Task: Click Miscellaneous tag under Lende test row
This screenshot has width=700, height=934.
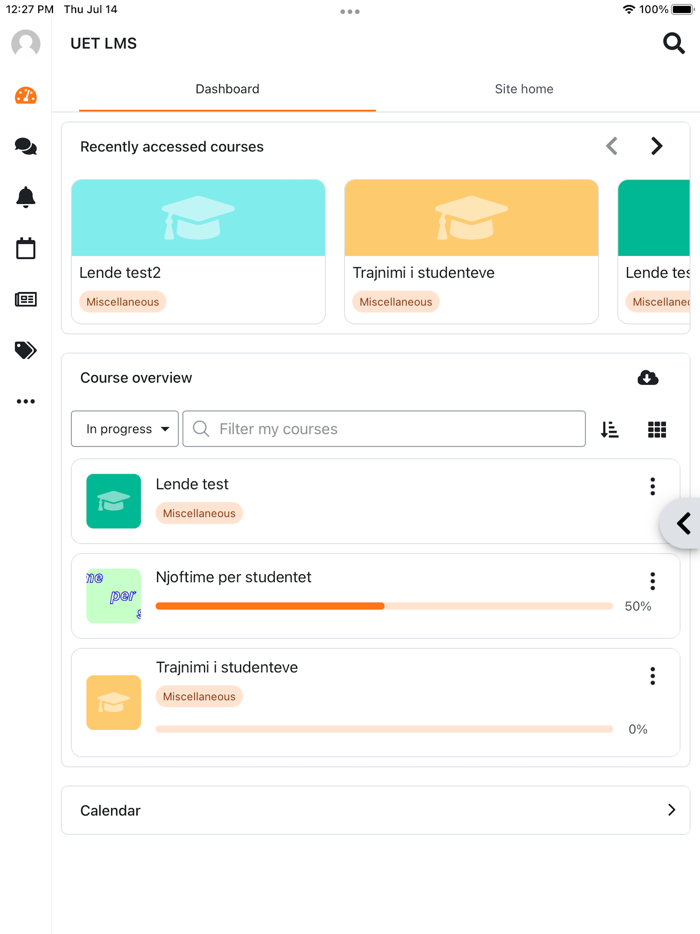Action: [x=199, y=513]
